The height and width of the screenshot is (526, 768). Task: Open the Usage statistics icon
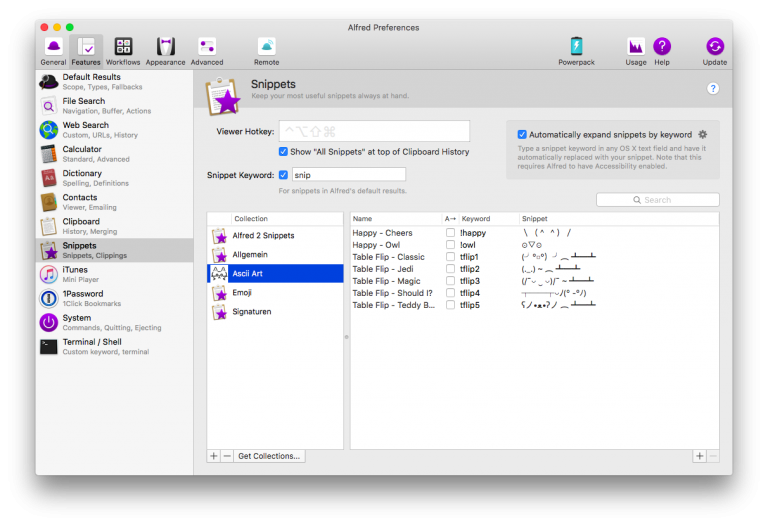pos(636,50)
